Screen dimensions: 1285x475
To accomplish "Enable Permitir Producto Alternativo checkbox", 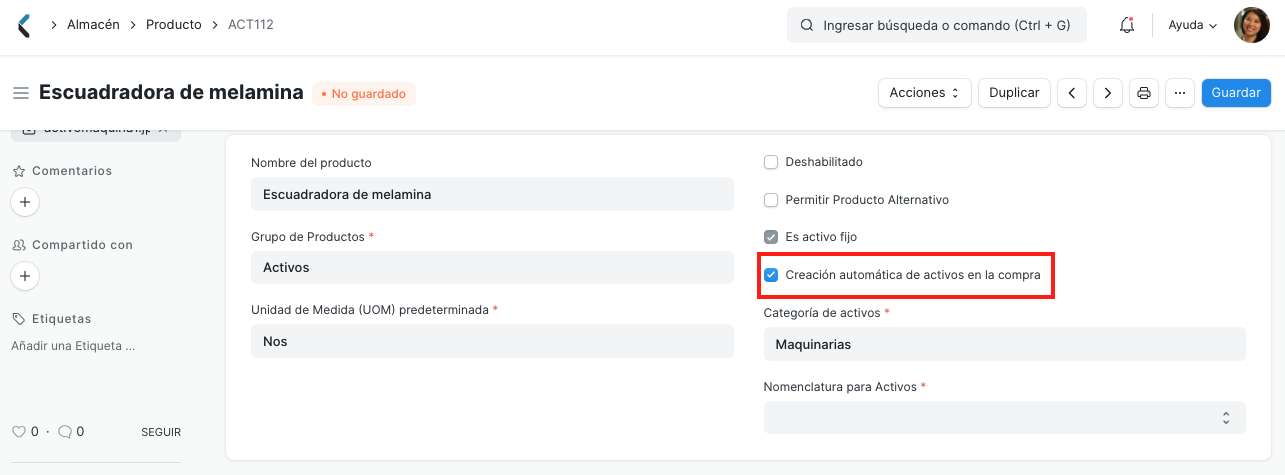I will [x=771, y=200].
